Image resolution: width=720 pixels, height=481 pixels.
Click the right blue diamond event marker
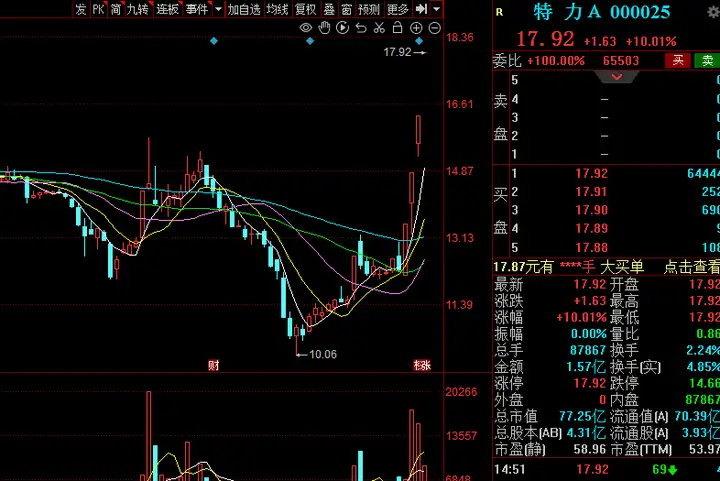419,41
